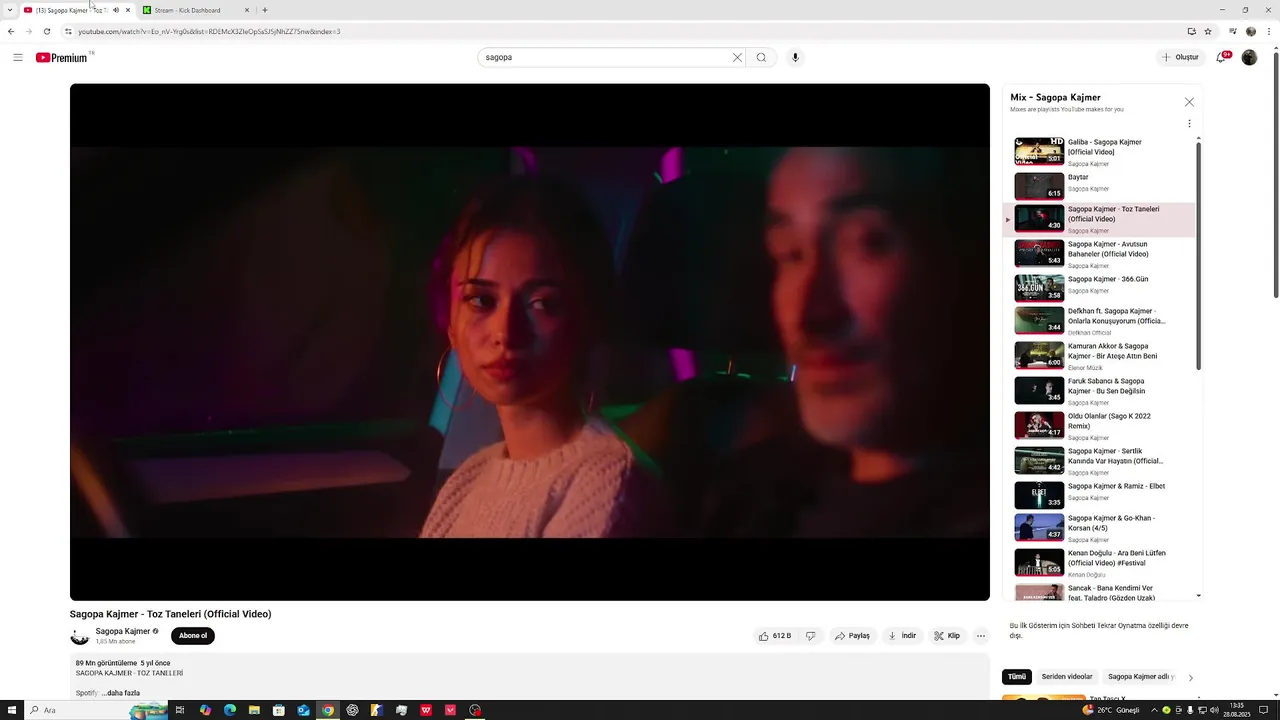
Task: Bookmark this page with the star
Action: (1208, 31)
